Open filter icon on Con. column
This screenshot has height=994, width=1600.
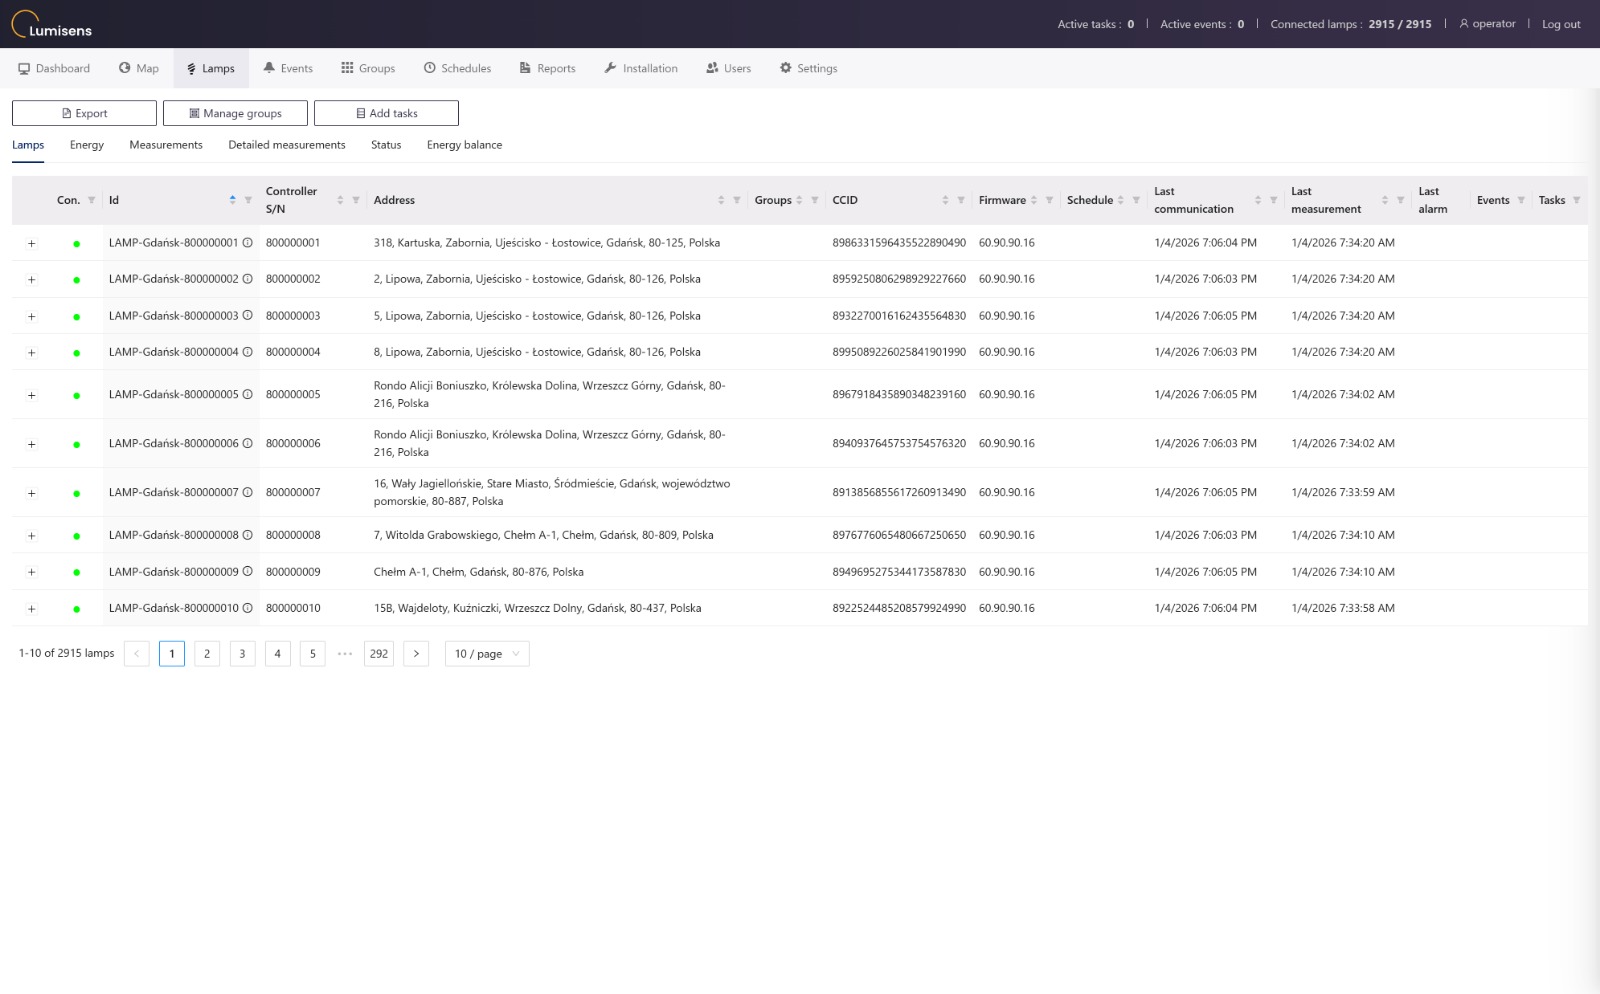point(91,200)
